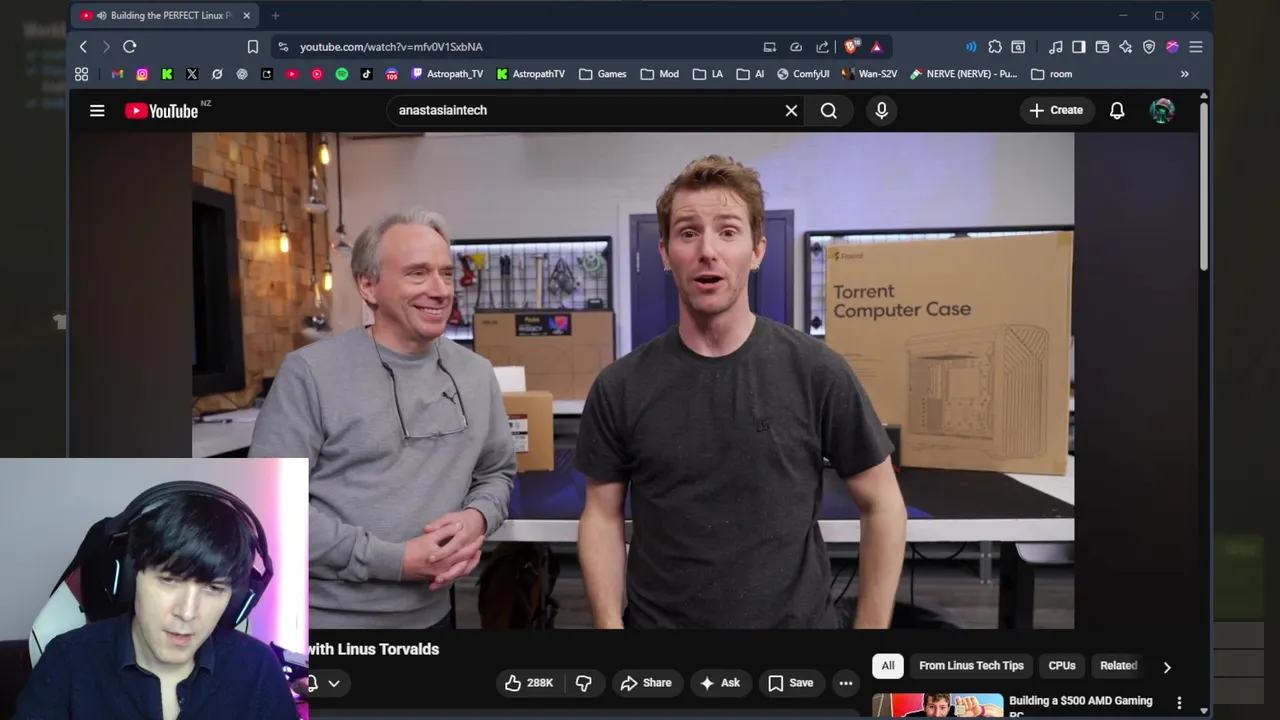Open Gmail bookmark
The width and height of the screenshot is (1280, 720).
[x=117, y=74]
